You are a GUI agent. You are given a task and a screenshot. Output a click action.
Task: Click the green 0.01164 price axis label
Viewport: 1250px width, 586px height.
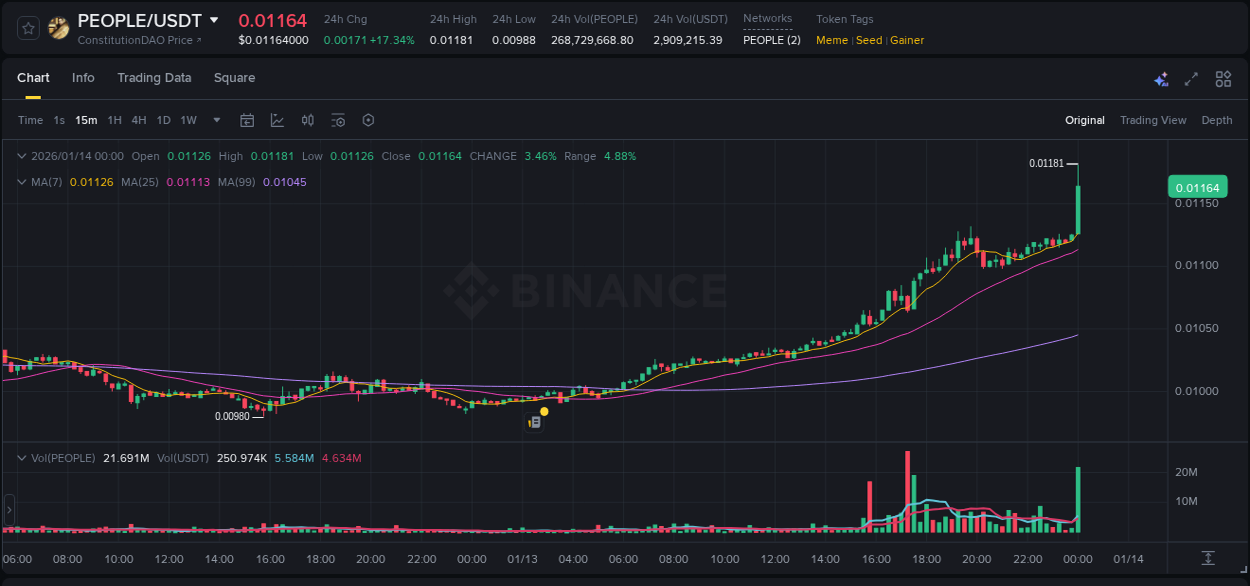1196,187
